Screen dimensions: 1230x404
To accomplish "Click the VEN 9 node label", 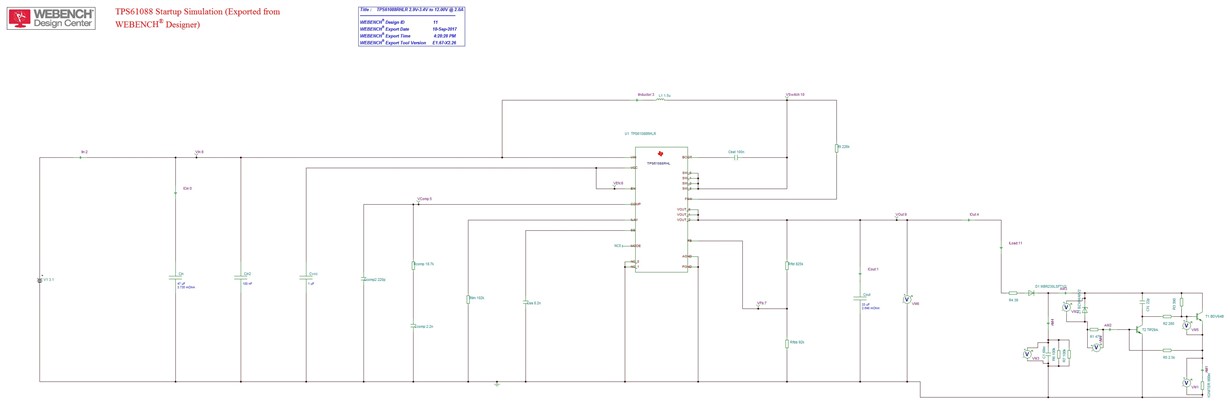I will point(618,183).
